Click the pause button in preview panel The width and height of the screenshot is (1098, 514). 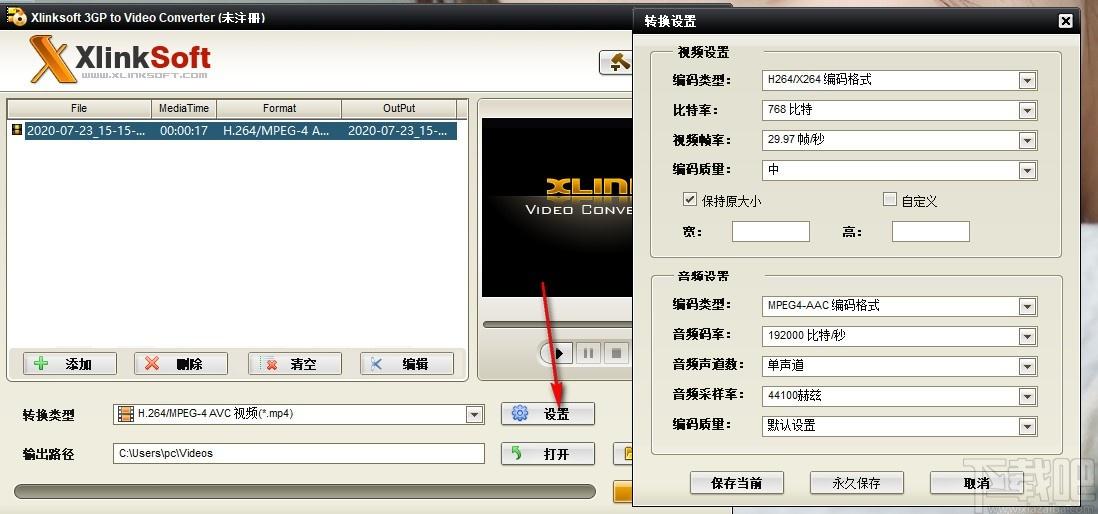tap(588, 353)
